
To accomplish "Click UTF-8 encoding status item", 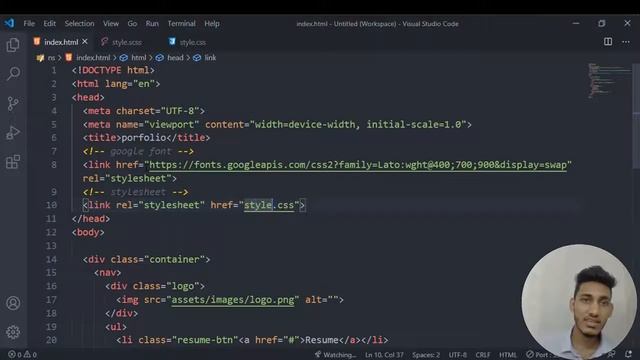I will 458,355.
